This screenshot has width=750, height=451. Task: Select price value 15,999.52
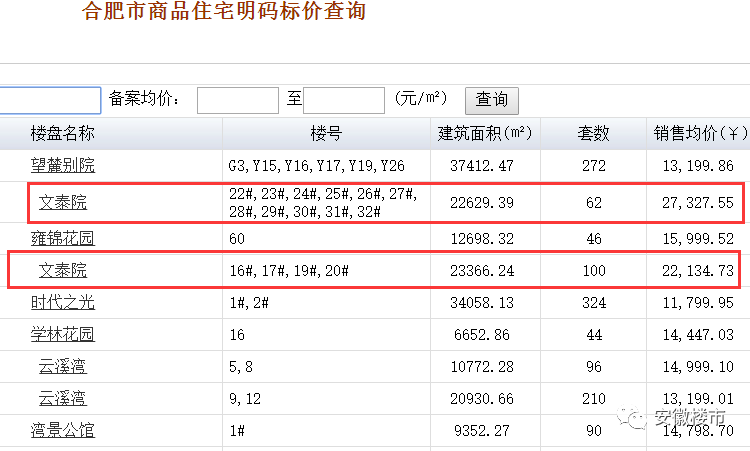pyautogui.click(x=698, y=239)
